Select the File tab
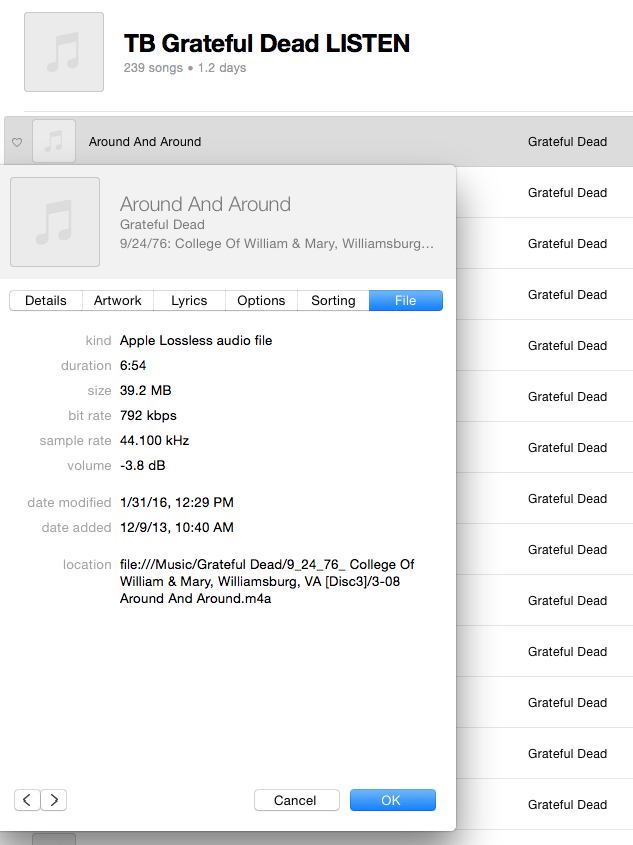Screen dimensions: 633x845 click(405, 301)
